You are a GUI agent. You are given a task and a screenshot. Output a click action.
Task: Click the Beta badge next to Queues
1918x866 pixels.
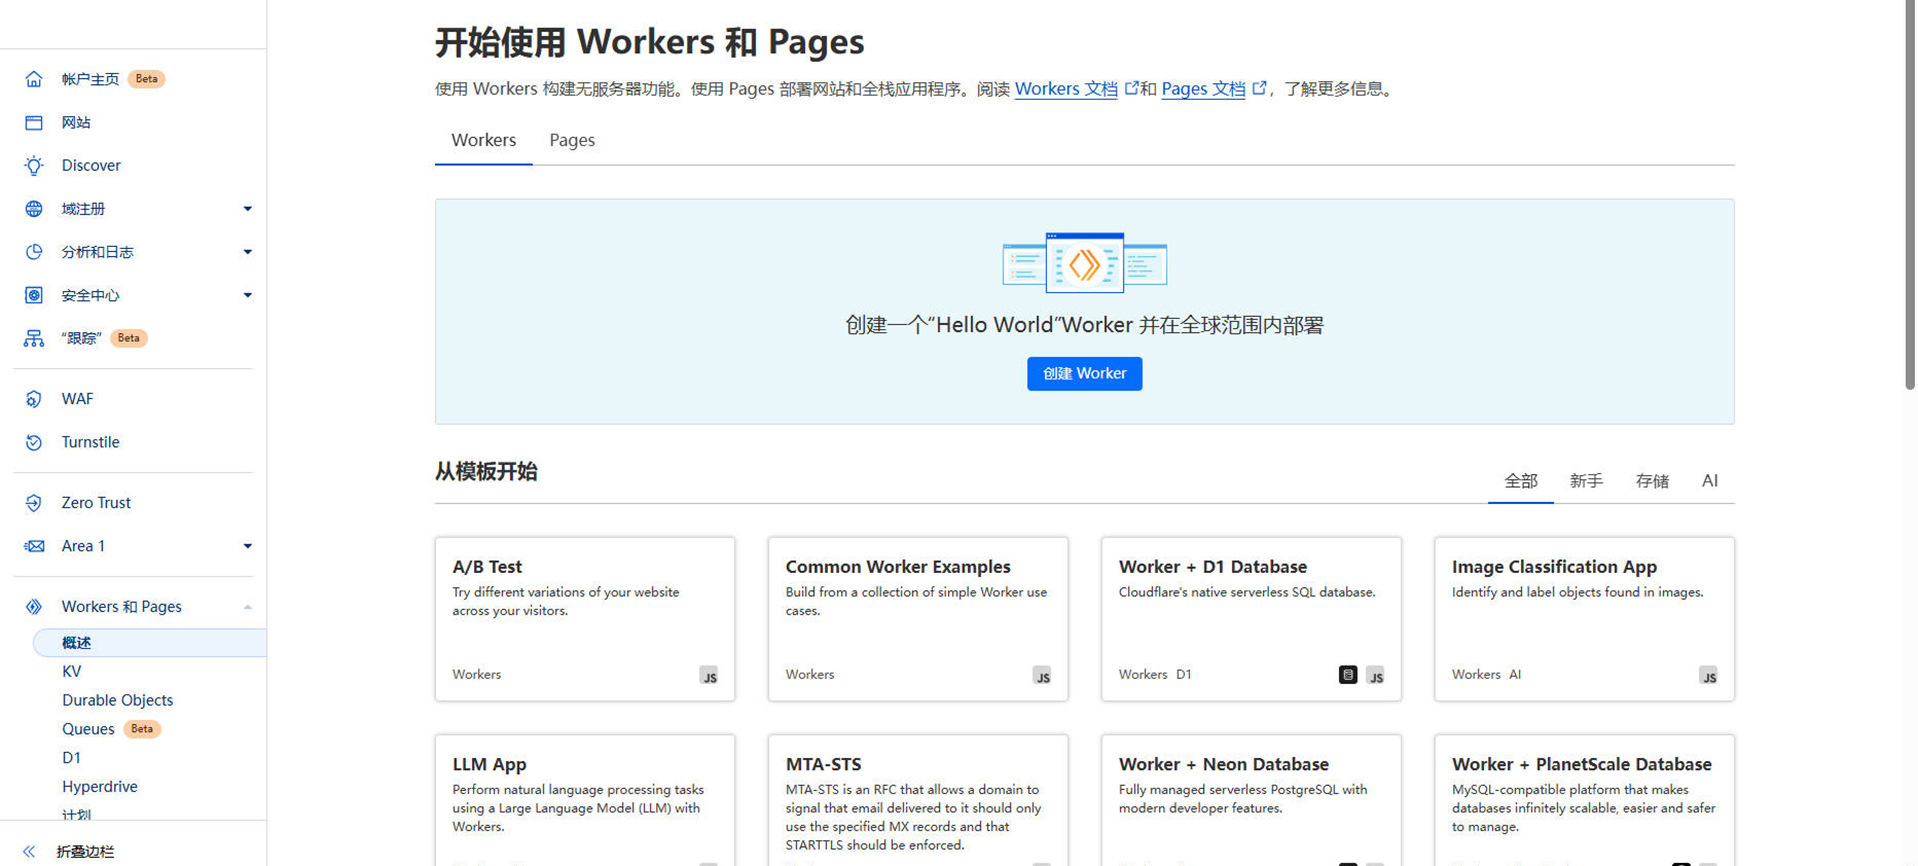click(142, 729)
